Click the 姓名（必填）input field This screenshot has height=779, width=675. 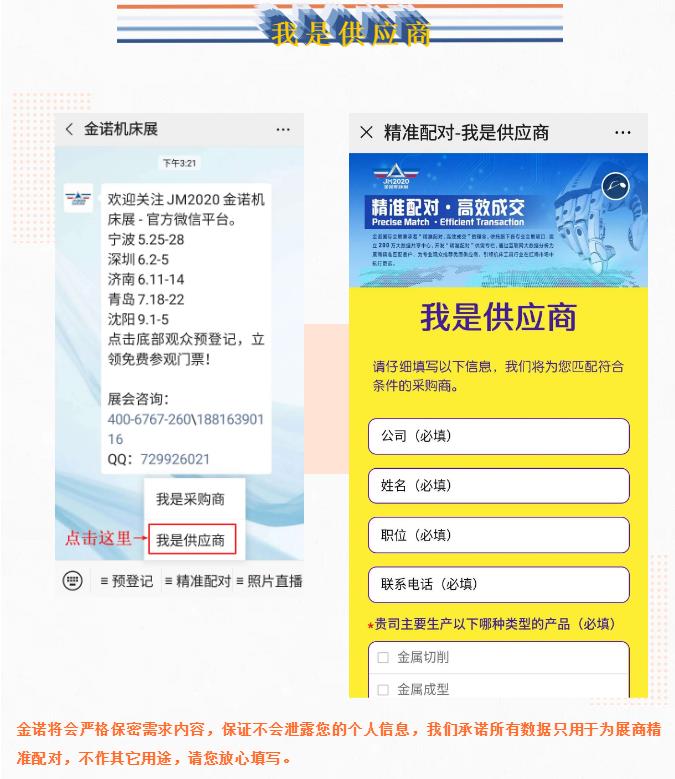pyautogui.click(x=499, y=485)
